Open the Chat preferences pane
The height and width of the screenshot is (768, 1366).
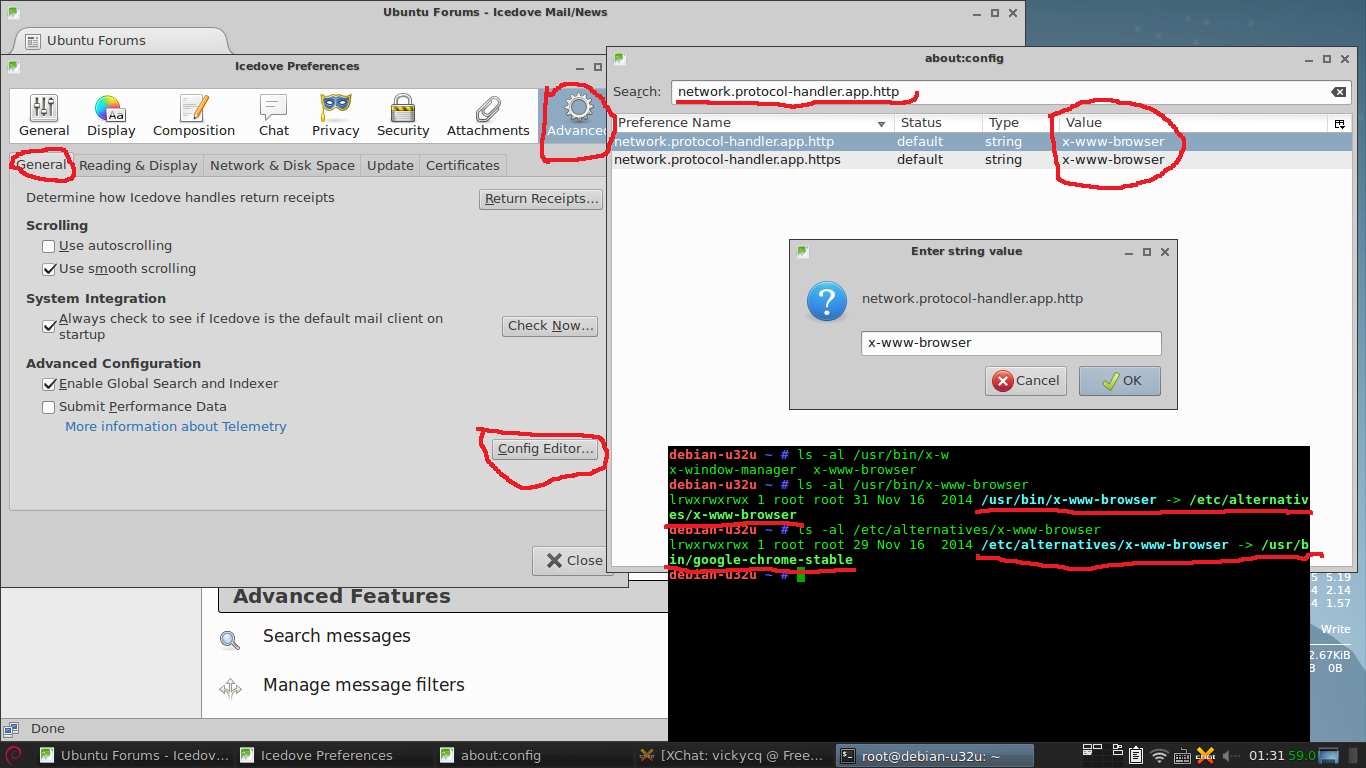click(274, 116)
